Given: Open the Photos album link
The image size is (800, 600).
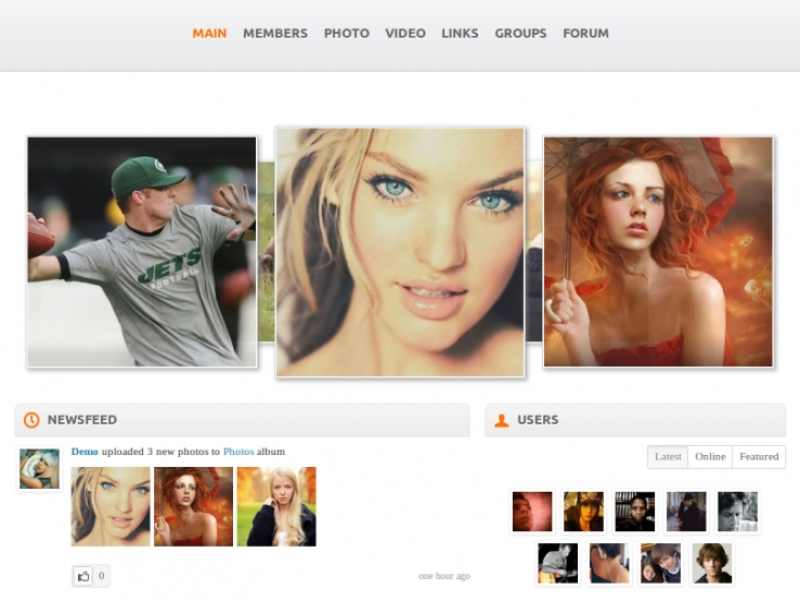Looking at the screenshot, I should pyautogui.click(x=238, y=452).
